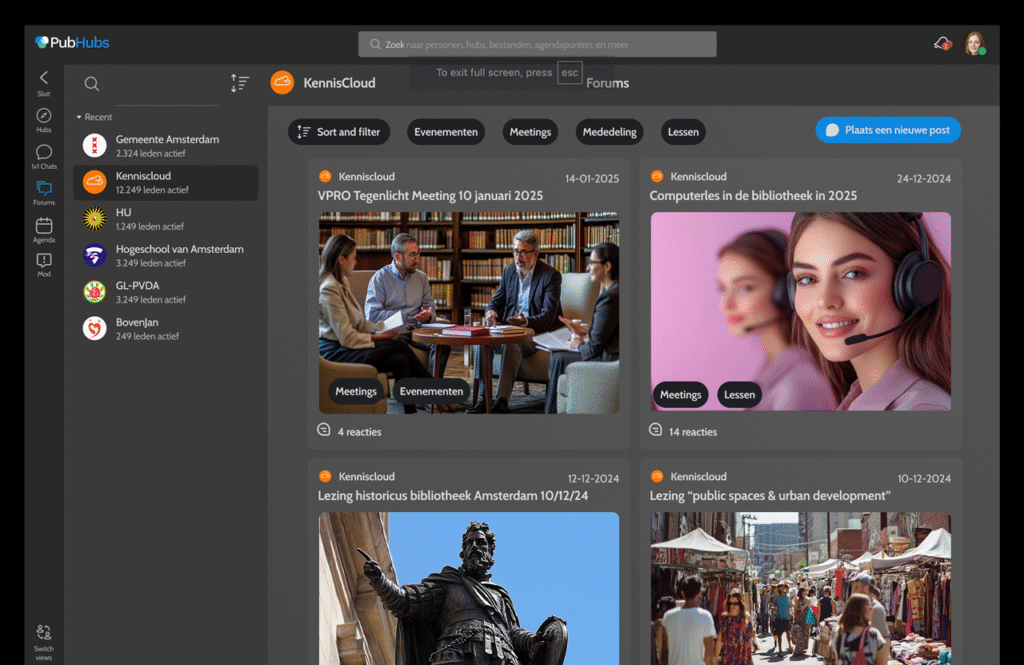The width and height of the screenshot is (1024, 665).
Task: Select the Forums sidebar icon
Action: coord(44,189)
